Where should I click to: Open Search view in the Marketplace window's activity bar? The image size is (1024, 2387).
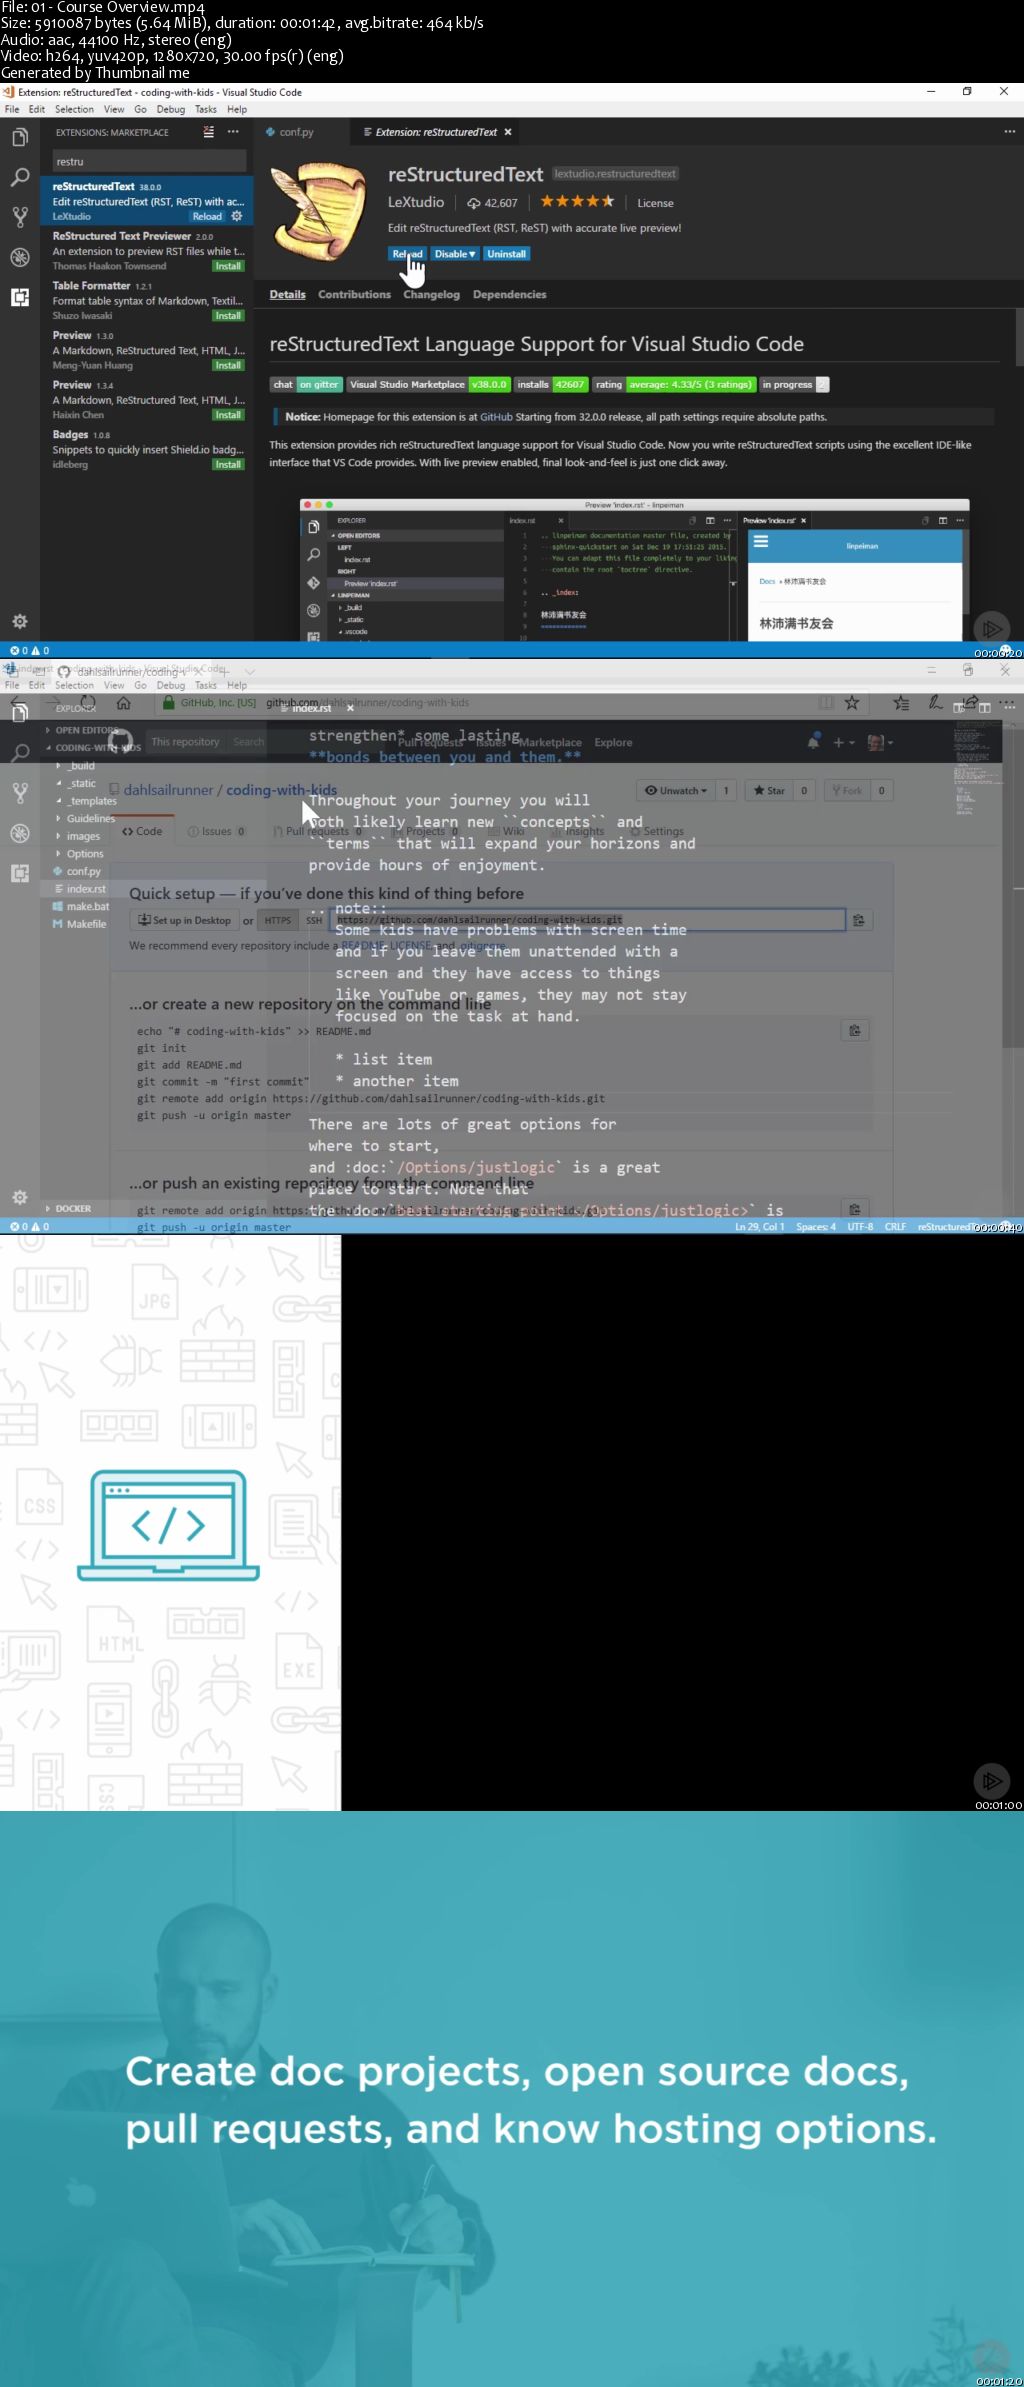[x=20, y=177]
